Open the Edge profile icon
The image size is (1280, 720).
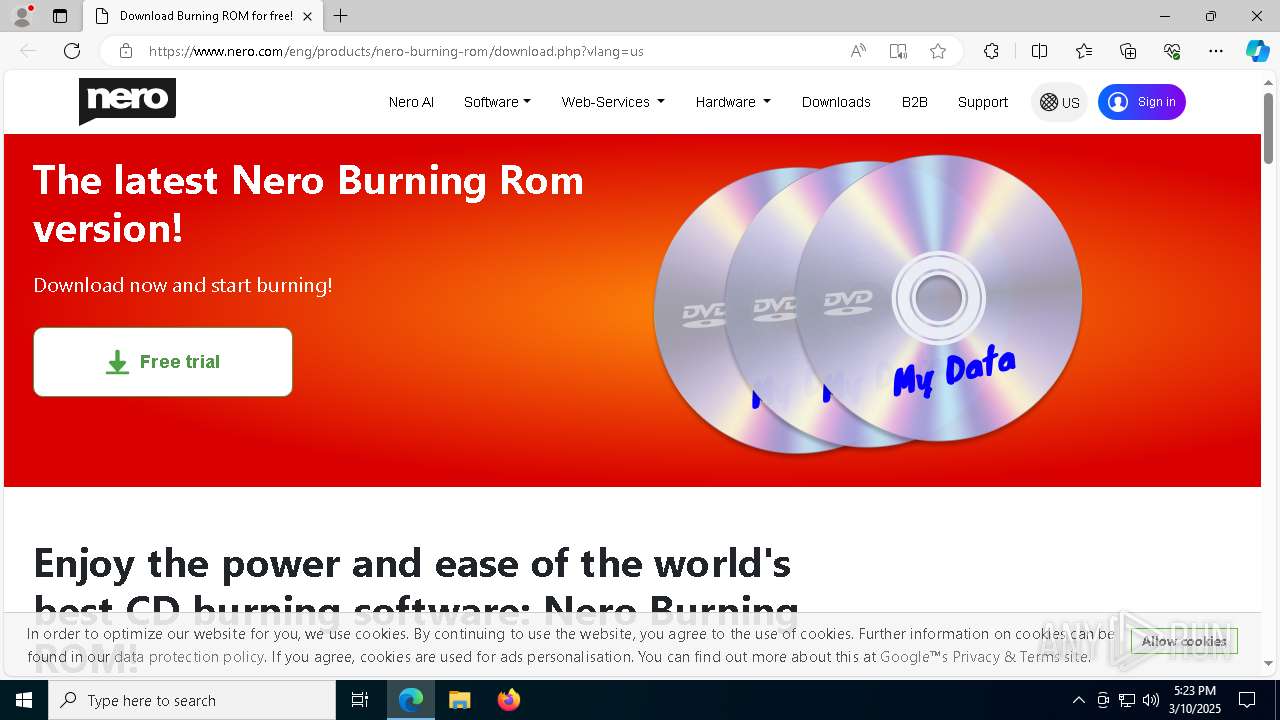pos(21,16)
